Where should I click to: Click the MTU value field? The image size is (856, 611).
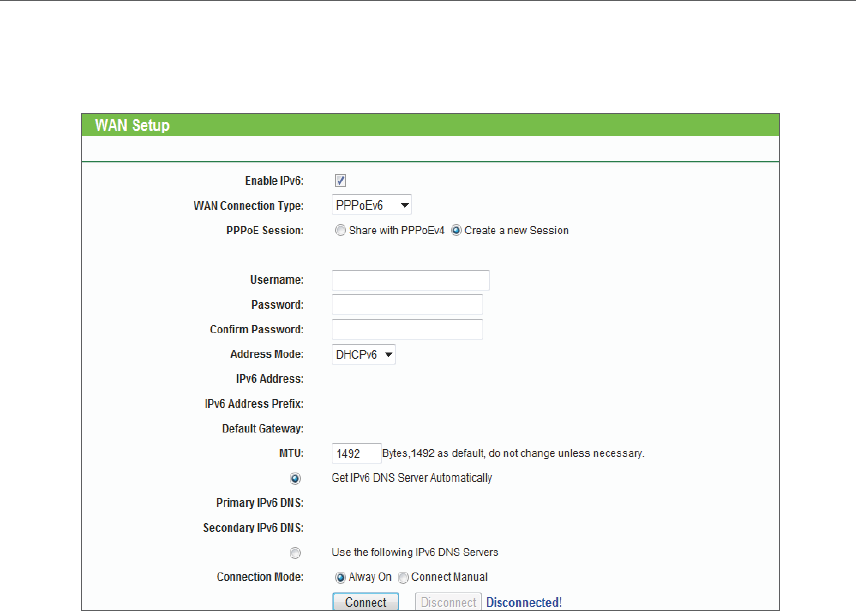(x=356, y=454)
